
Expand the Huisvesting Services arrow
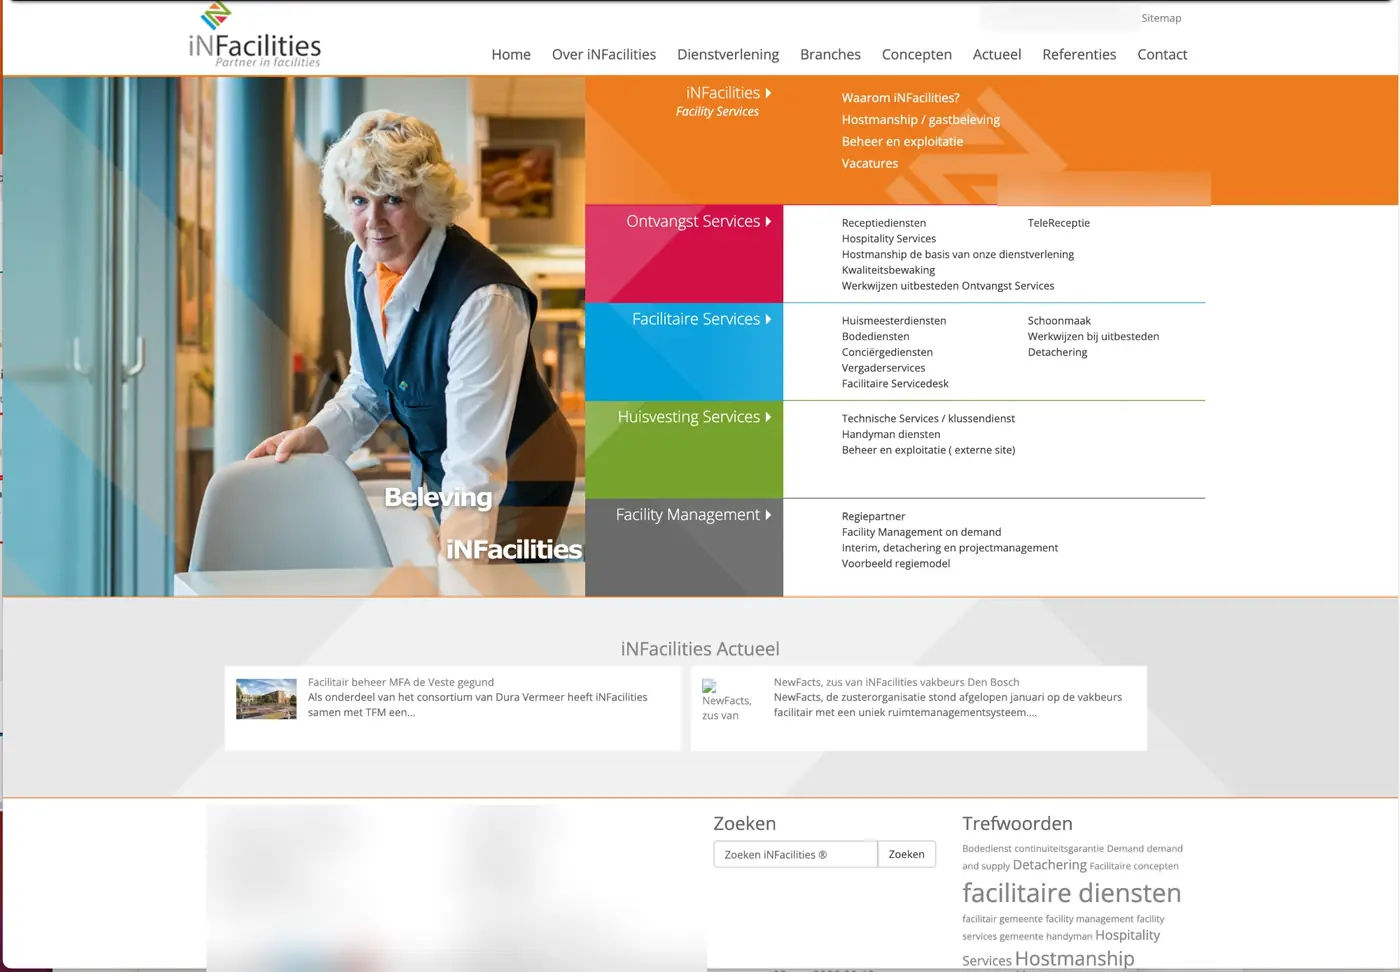pyautogui.click(x=768, y=417)
